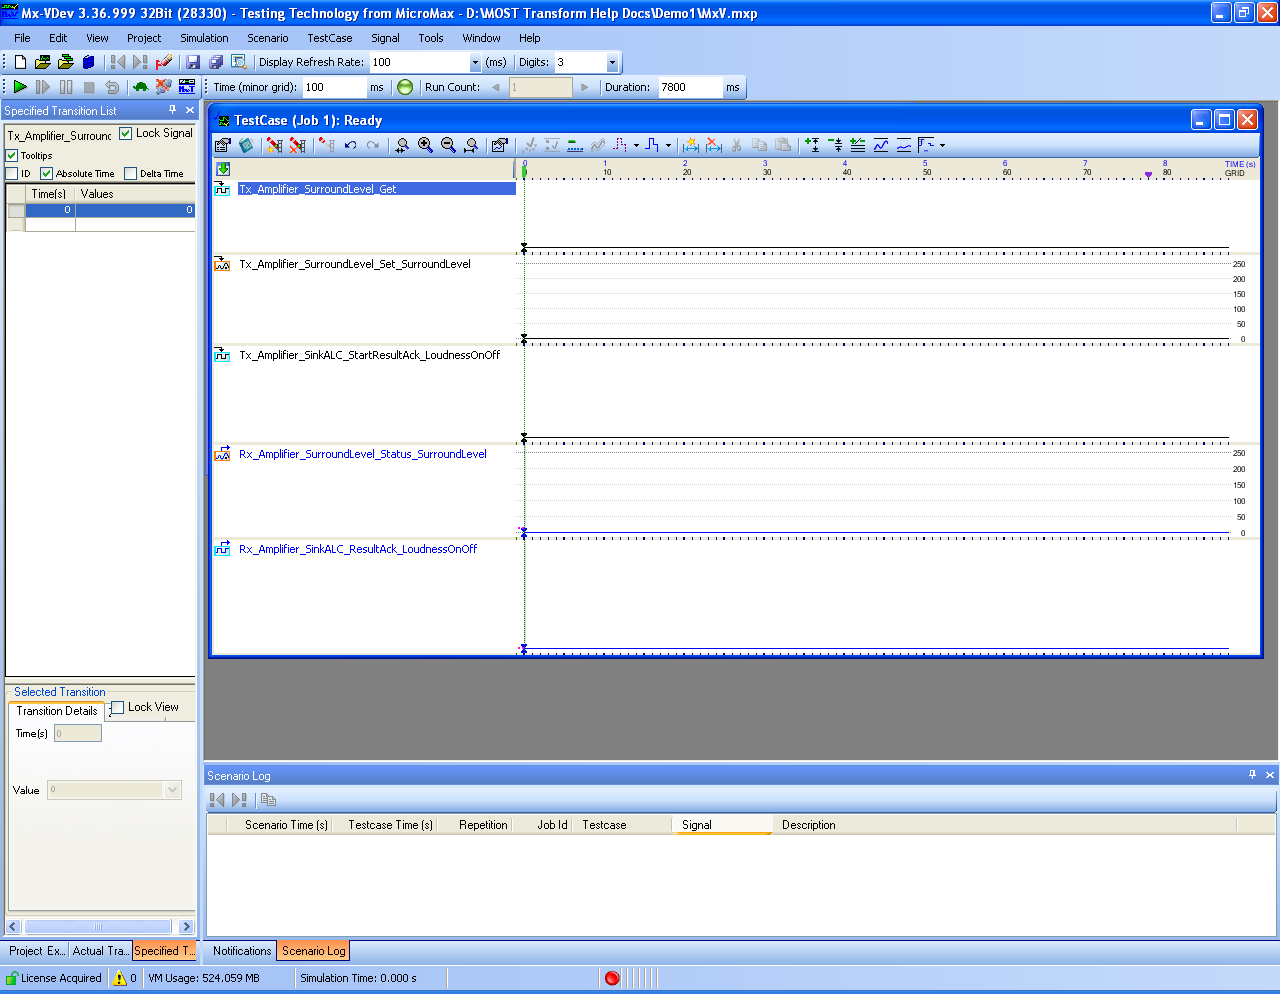Click the red eraser marker icon
This screenshot has height=994, width=1280.
[164, 62]
